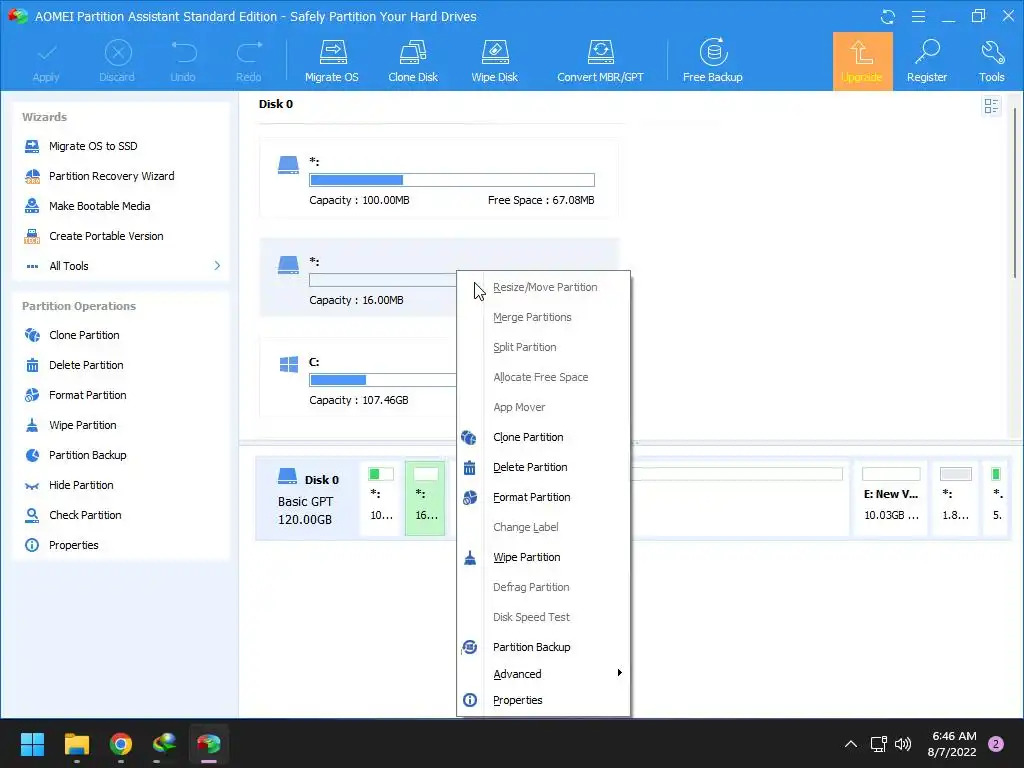Click the AOMEI taskbar icon
Viewport: 1024px width, 768px height.
[209, 744]
